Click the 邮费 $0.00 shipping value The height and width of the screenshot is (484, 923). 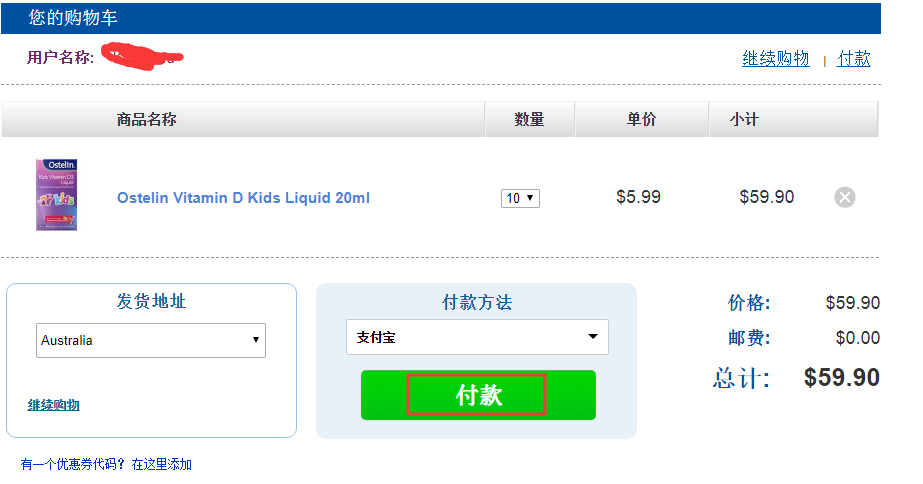click(857, 338)
